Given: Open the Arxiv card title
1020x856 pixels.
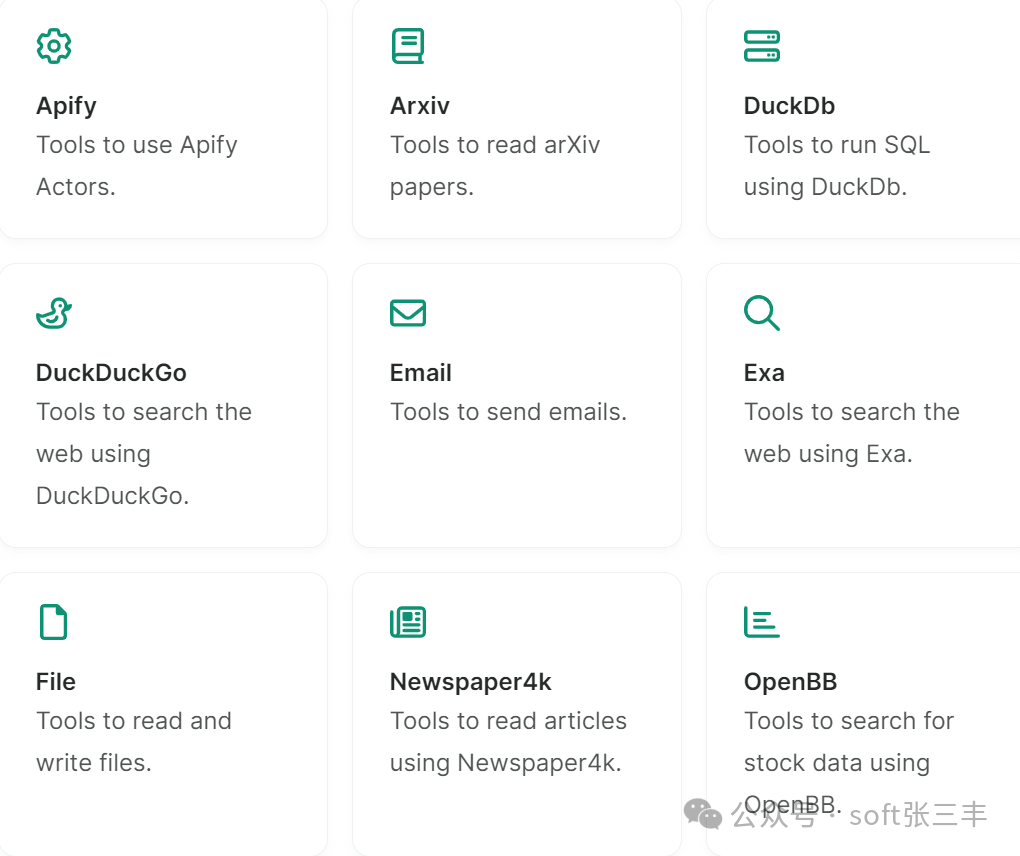Looking at the screenshot, I should click(420, 106).
